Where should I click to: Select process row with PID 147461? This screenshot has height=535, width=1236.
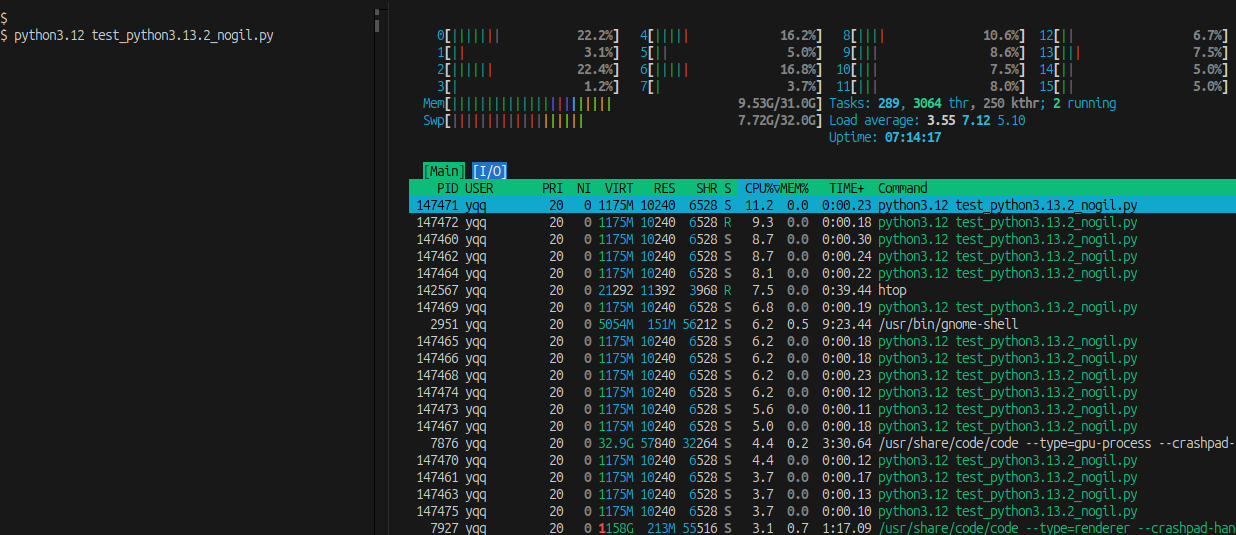click(x=822, y=477)
